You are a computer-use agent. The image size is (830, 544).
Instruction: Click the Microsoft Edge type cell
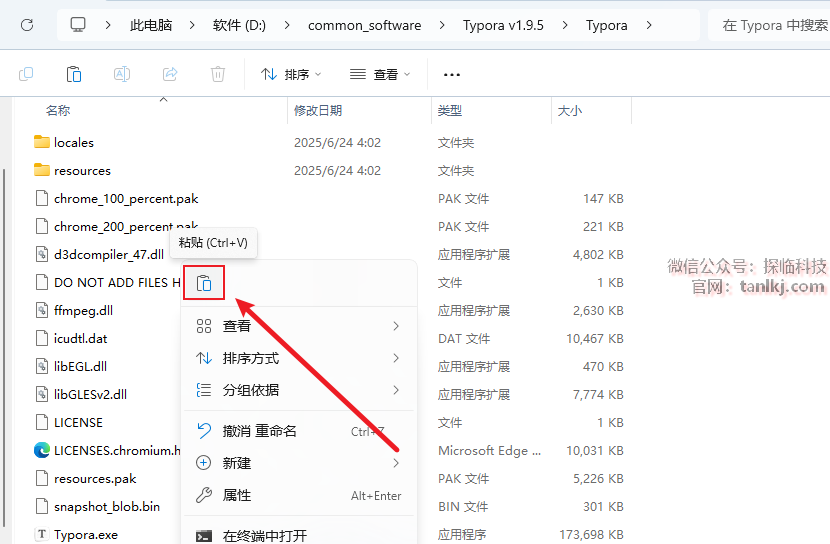coord(490,450)
